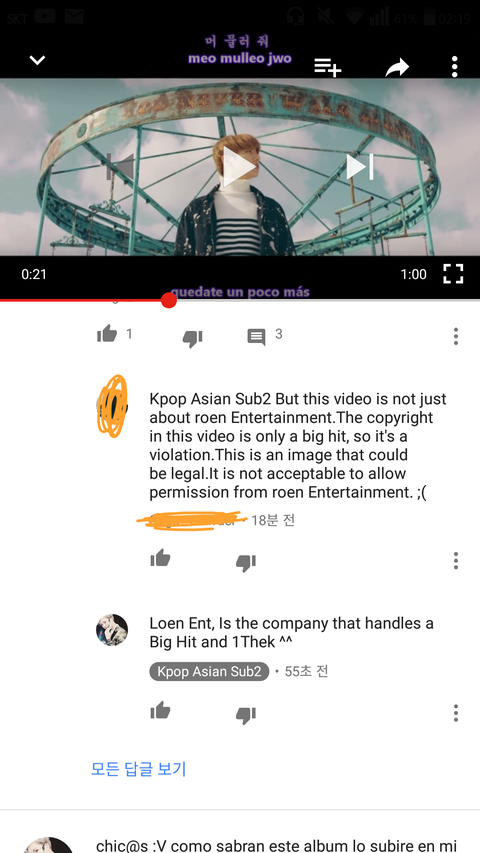Like the Loen Ent reply
480x853 pixels.
pos(160,710)
